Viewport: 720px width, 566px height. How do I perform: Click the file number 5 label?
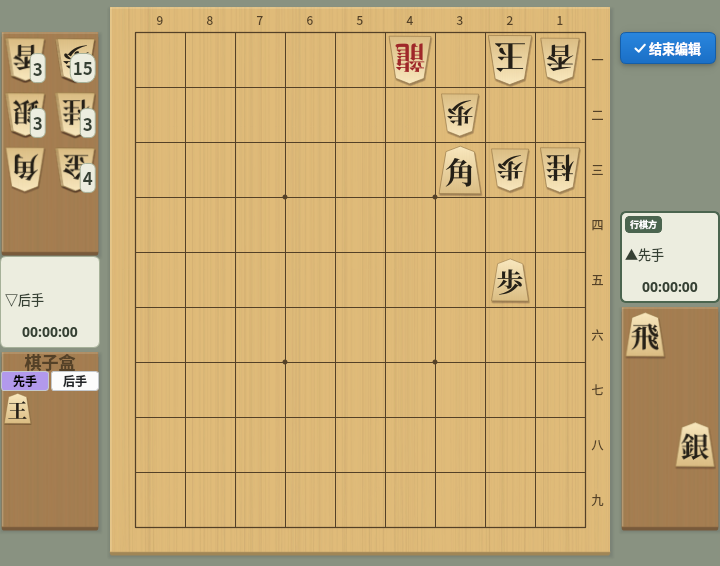click(360, 21)
